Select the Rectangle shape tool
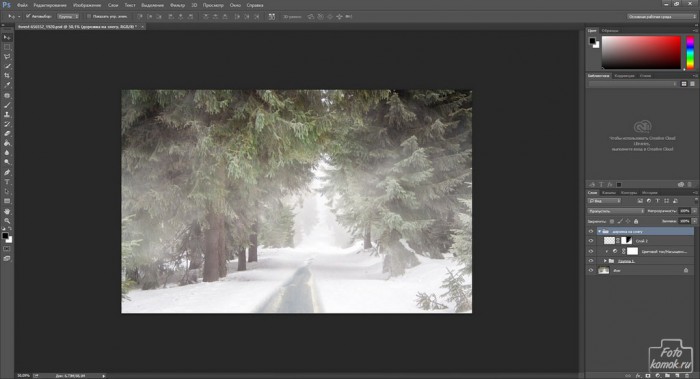This screenshot has width=700, height=379. 7,201
